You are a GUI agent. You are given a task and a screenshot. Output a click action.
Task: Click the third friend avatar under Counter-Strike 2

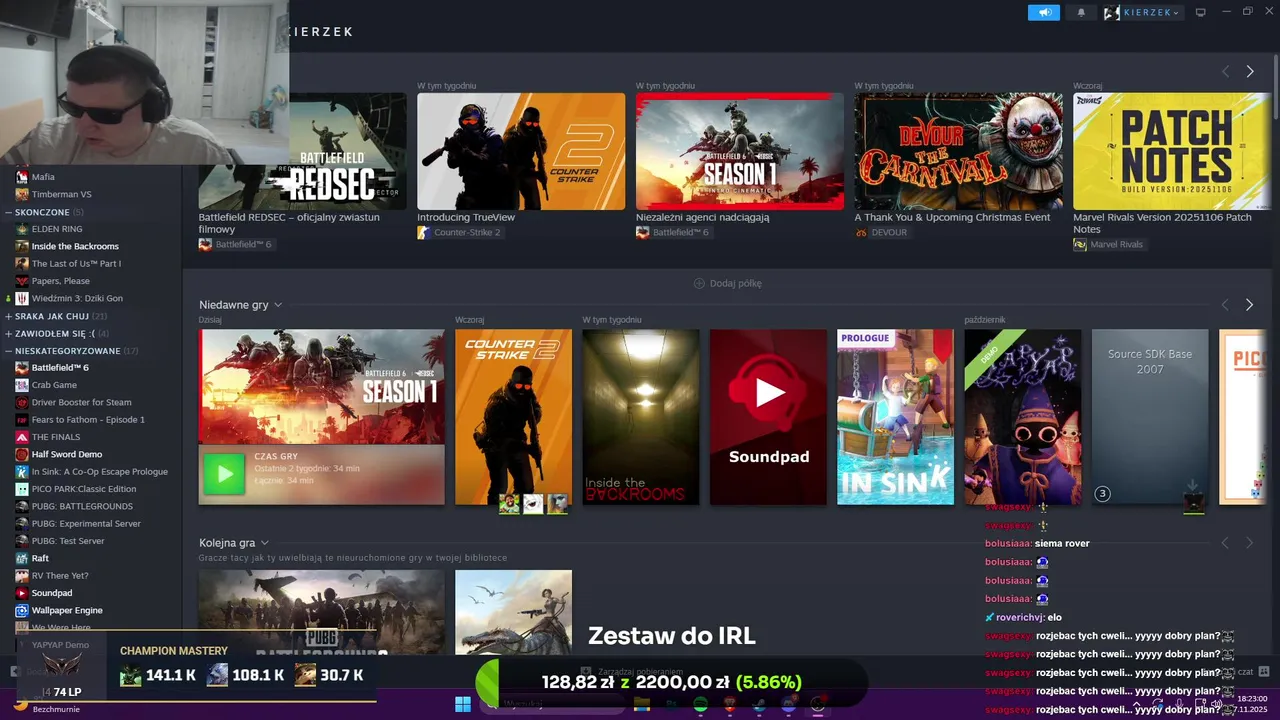point(557,504)
